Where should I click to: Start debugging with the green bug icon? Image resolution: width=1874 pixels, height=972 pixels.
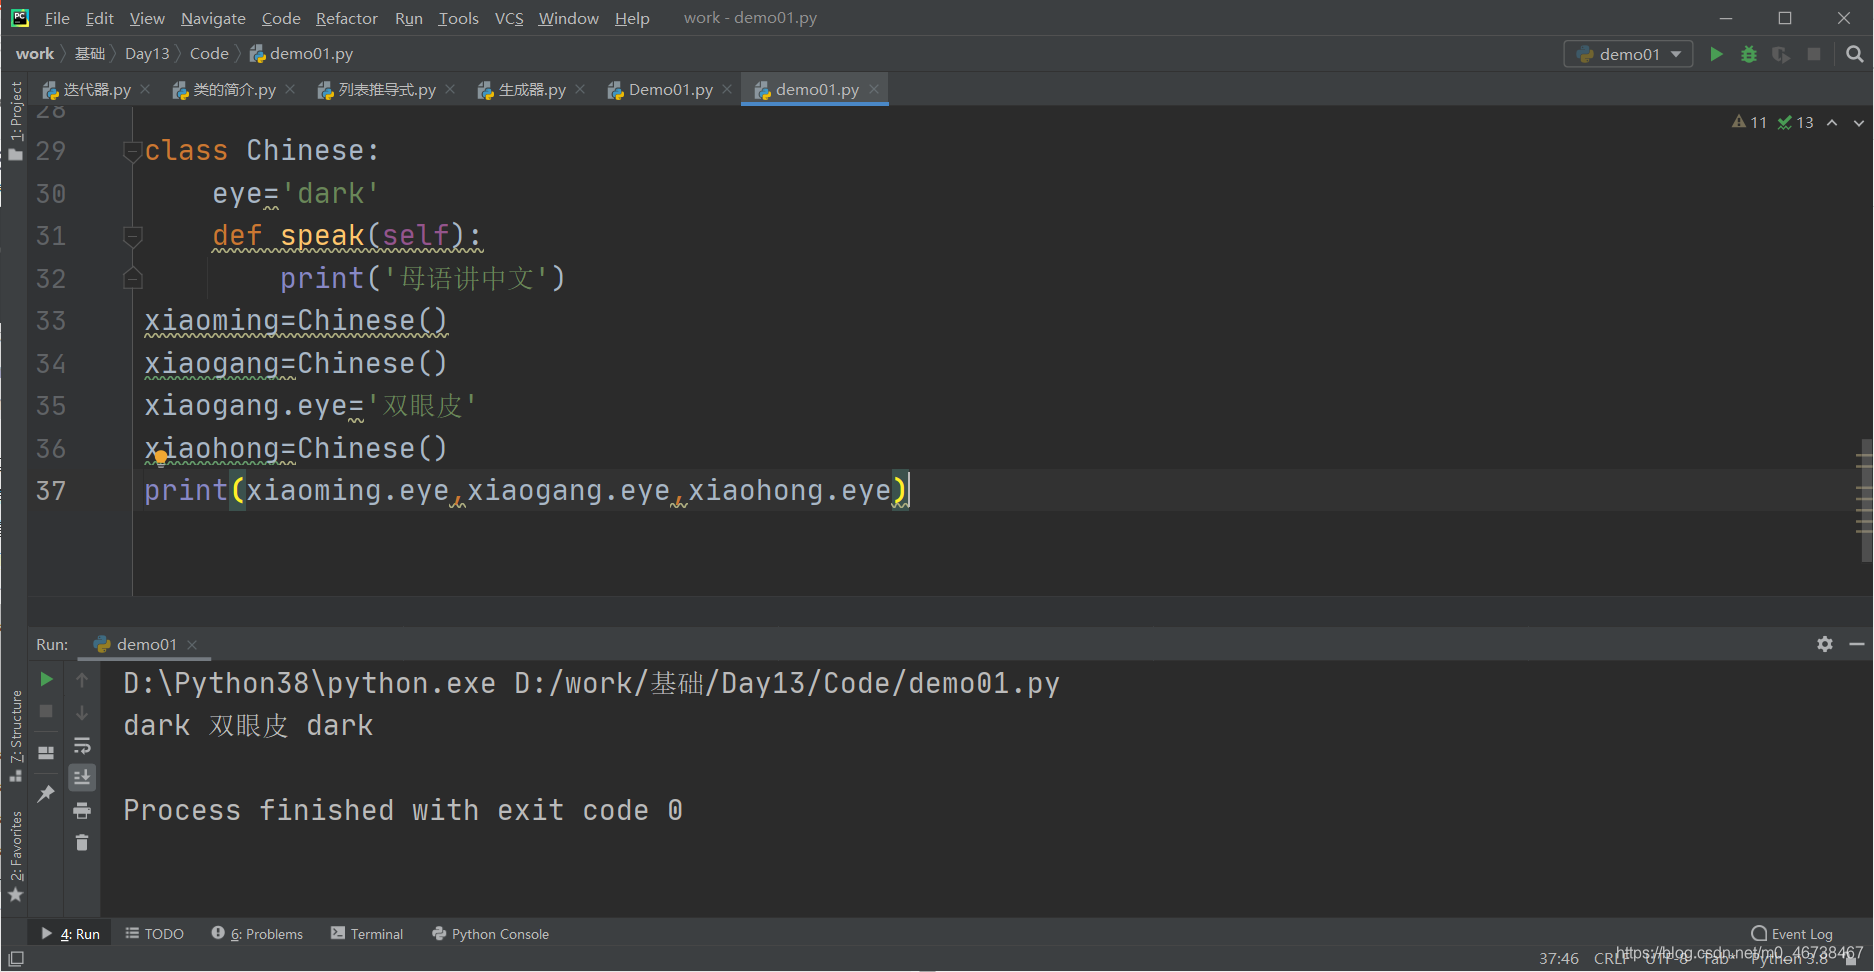pyautogui.click(x=1749, y=54)
